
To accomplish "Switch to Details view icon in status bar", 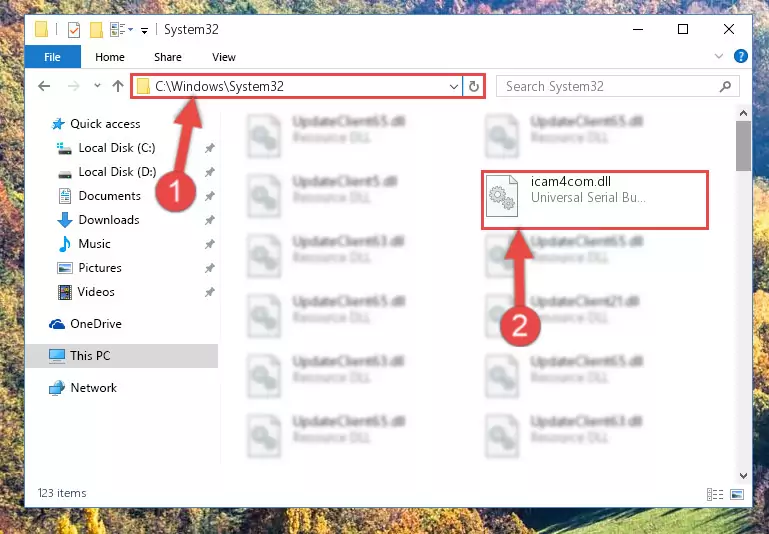I will pyautogui.click(x=715, y=494).
